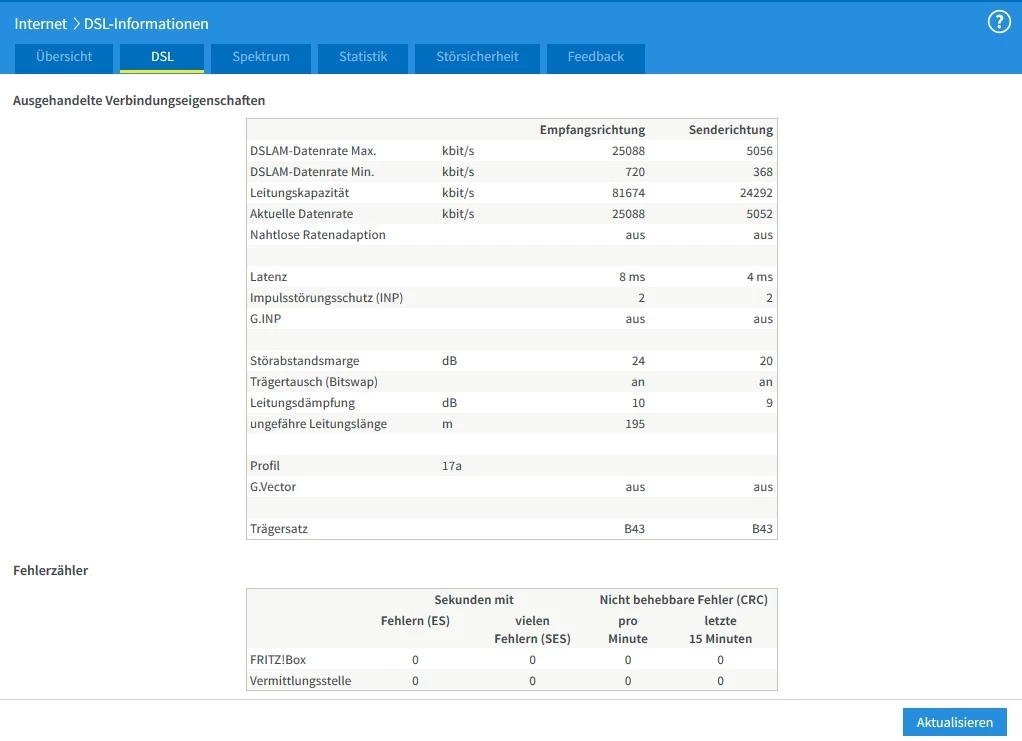Click the Internet breadcrumb link
1022x741 pixels.
coord(40,24)
